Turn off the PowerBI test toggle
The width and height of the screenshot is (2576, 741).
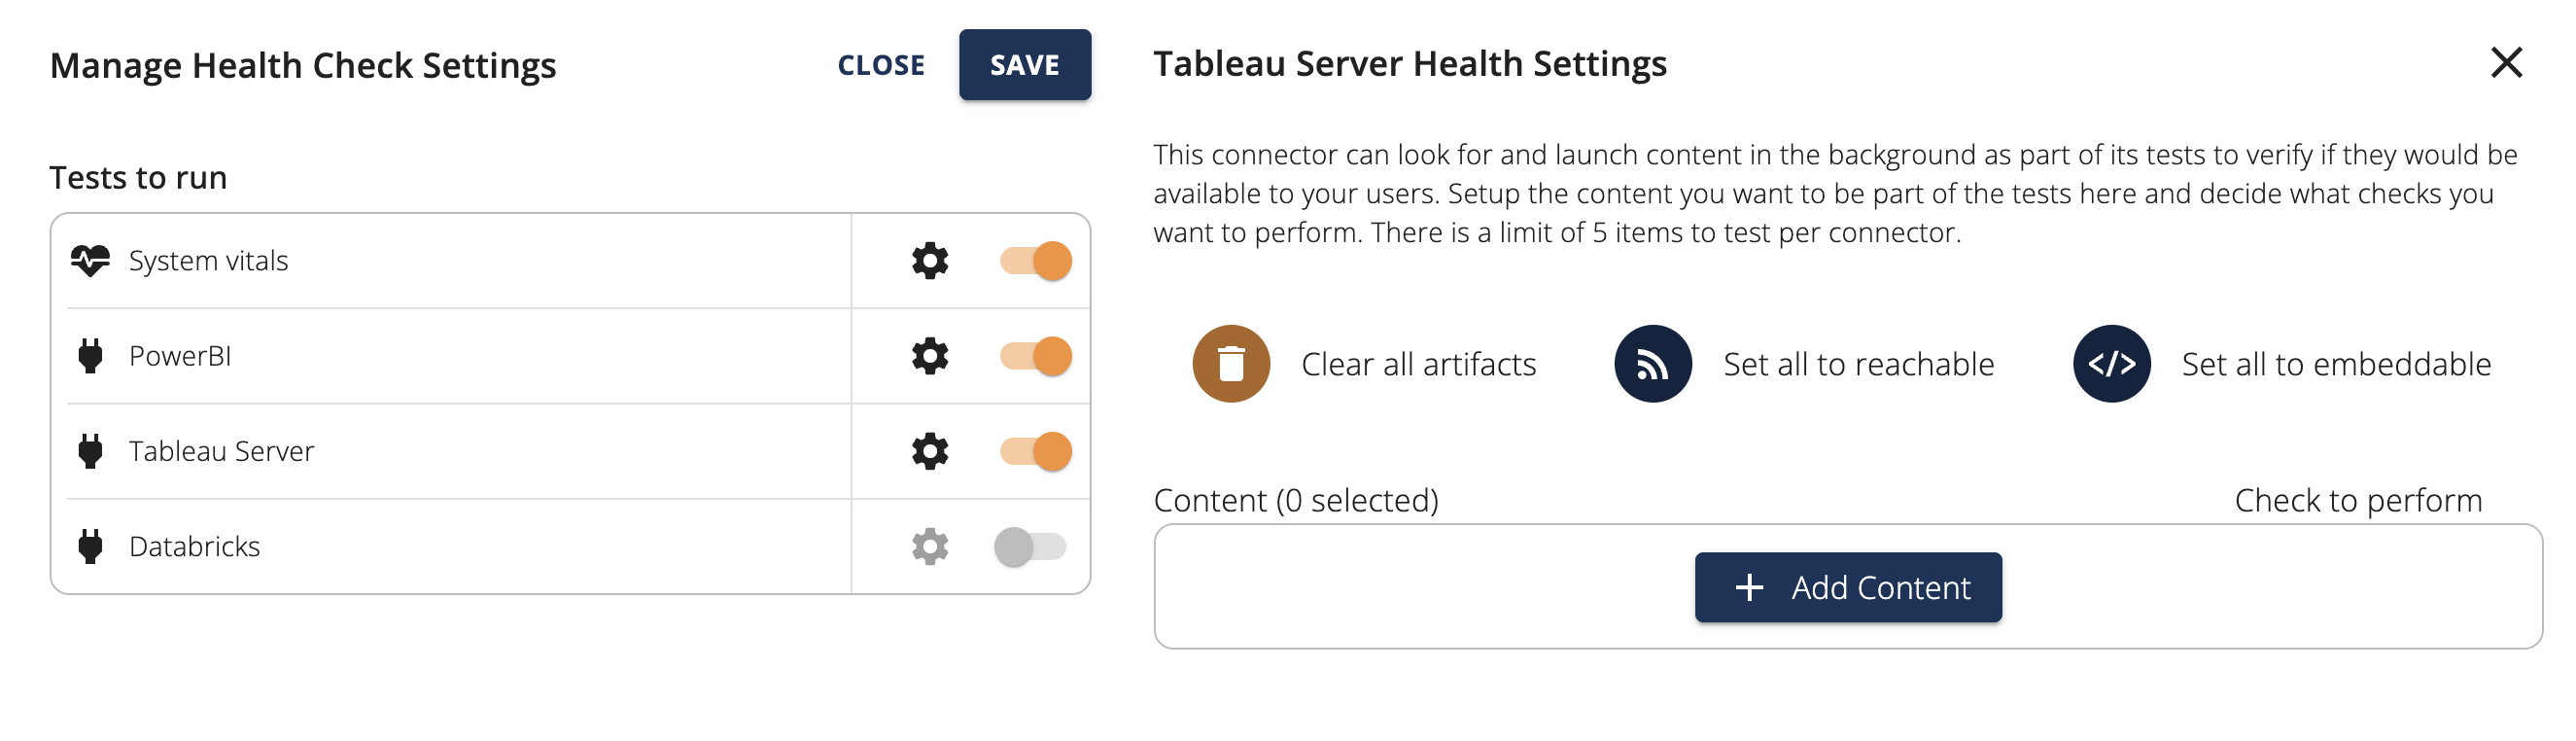point(1036,356)
